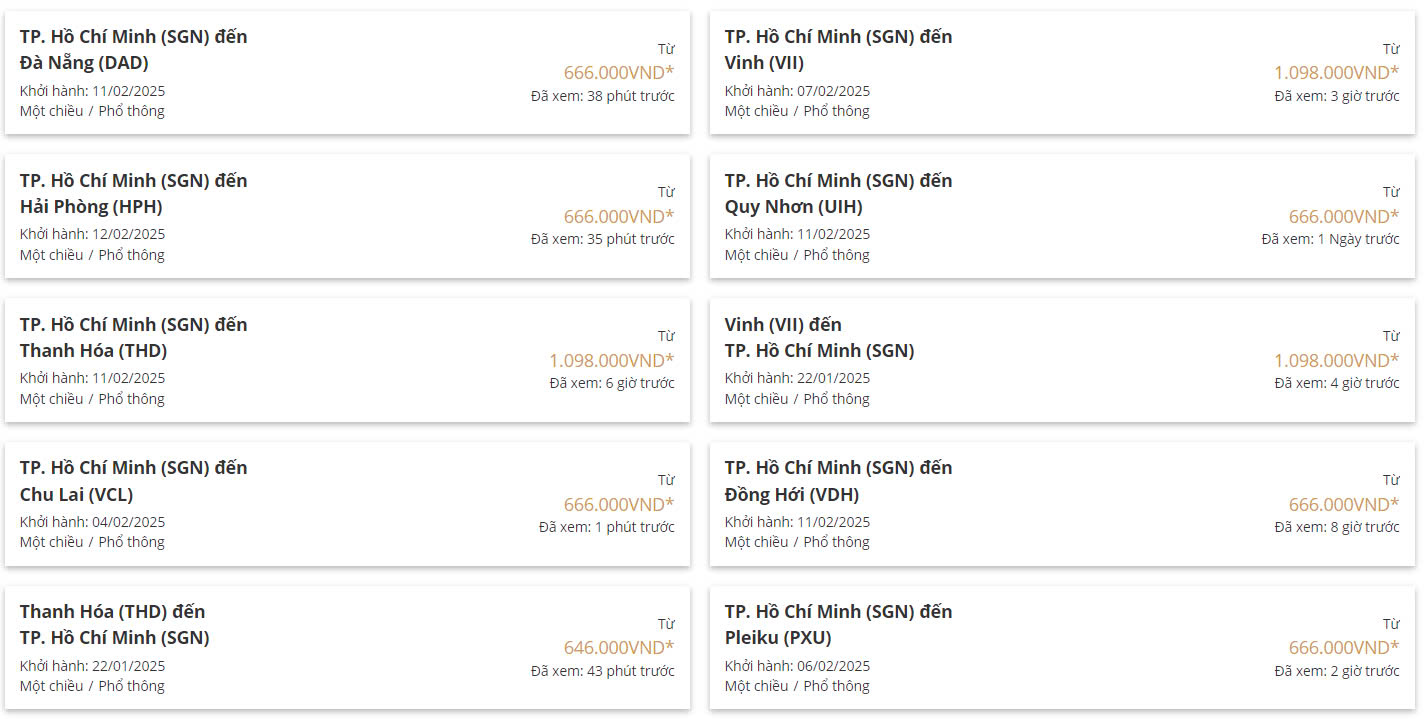This screenshot has width=1425, height=719.
Task: Open the Hồ Chí Minh to Đà Nẵng flight card
Action: [x=347, y=73]
